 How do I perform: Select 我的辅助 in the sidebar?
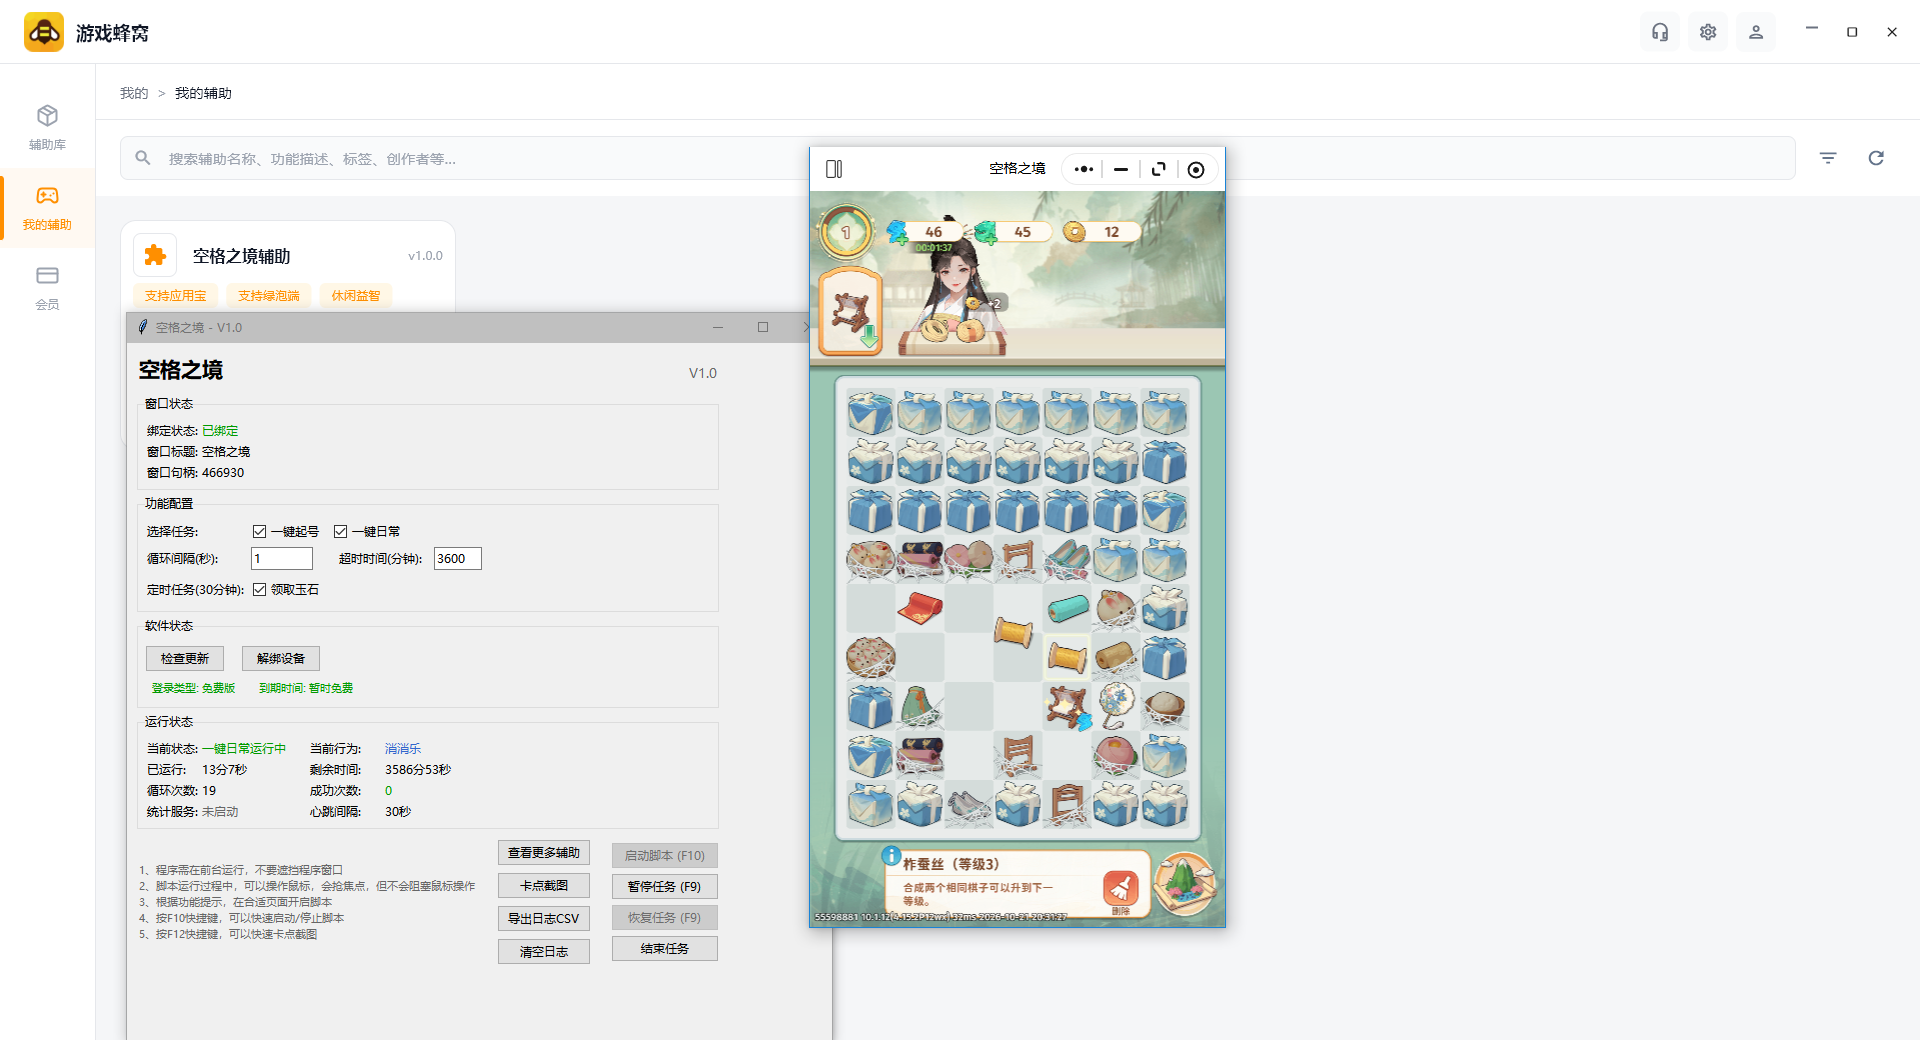[47, 208]
